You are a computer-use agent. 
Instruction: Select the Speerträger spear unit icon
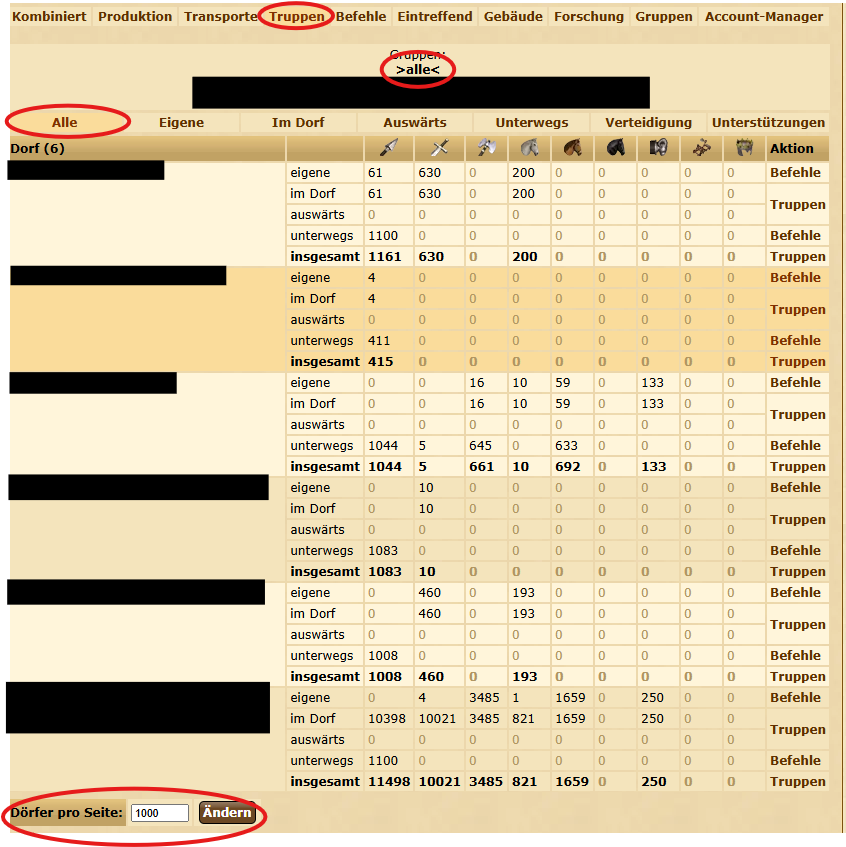389,149
